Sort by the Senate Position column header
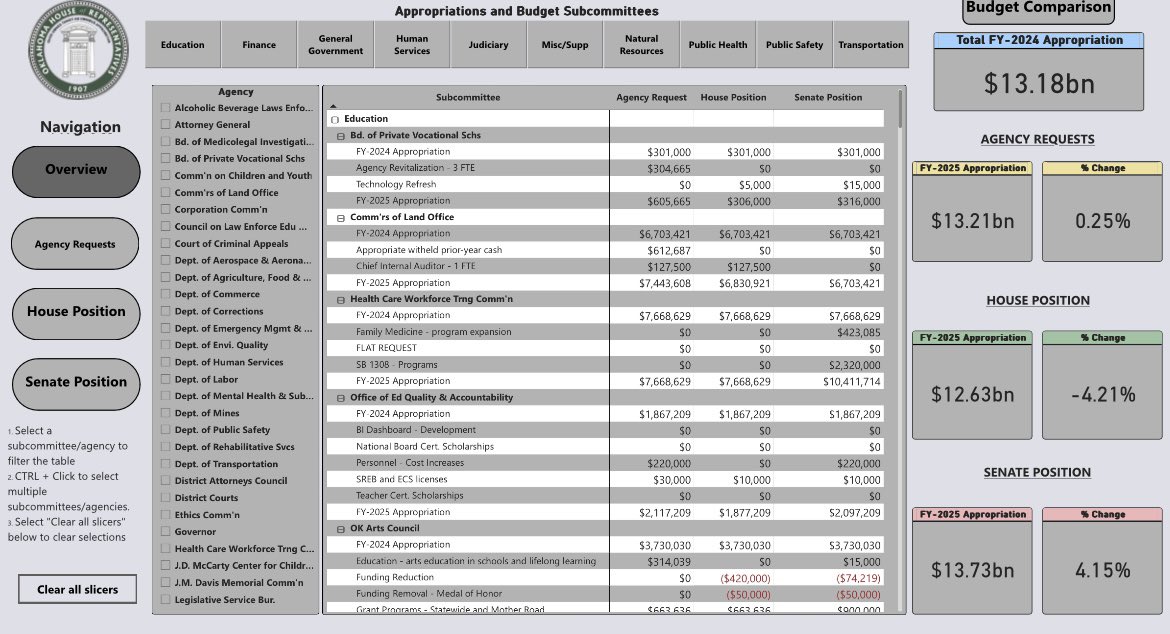This screenshot has height=634, width=1170. click(x=828, y=97)
